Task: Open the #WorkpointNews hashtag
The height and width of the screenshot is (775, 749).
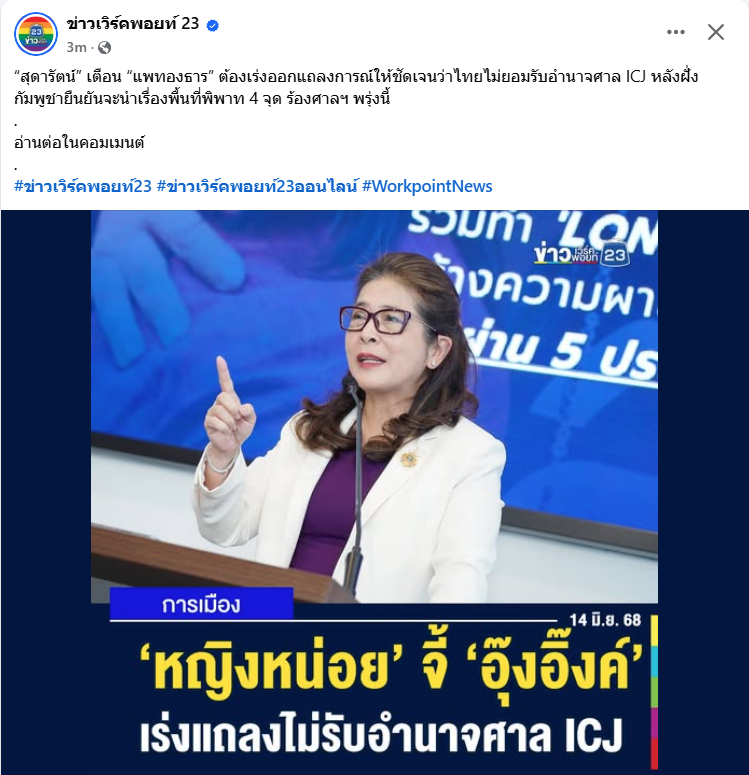Action: (427, 186)
